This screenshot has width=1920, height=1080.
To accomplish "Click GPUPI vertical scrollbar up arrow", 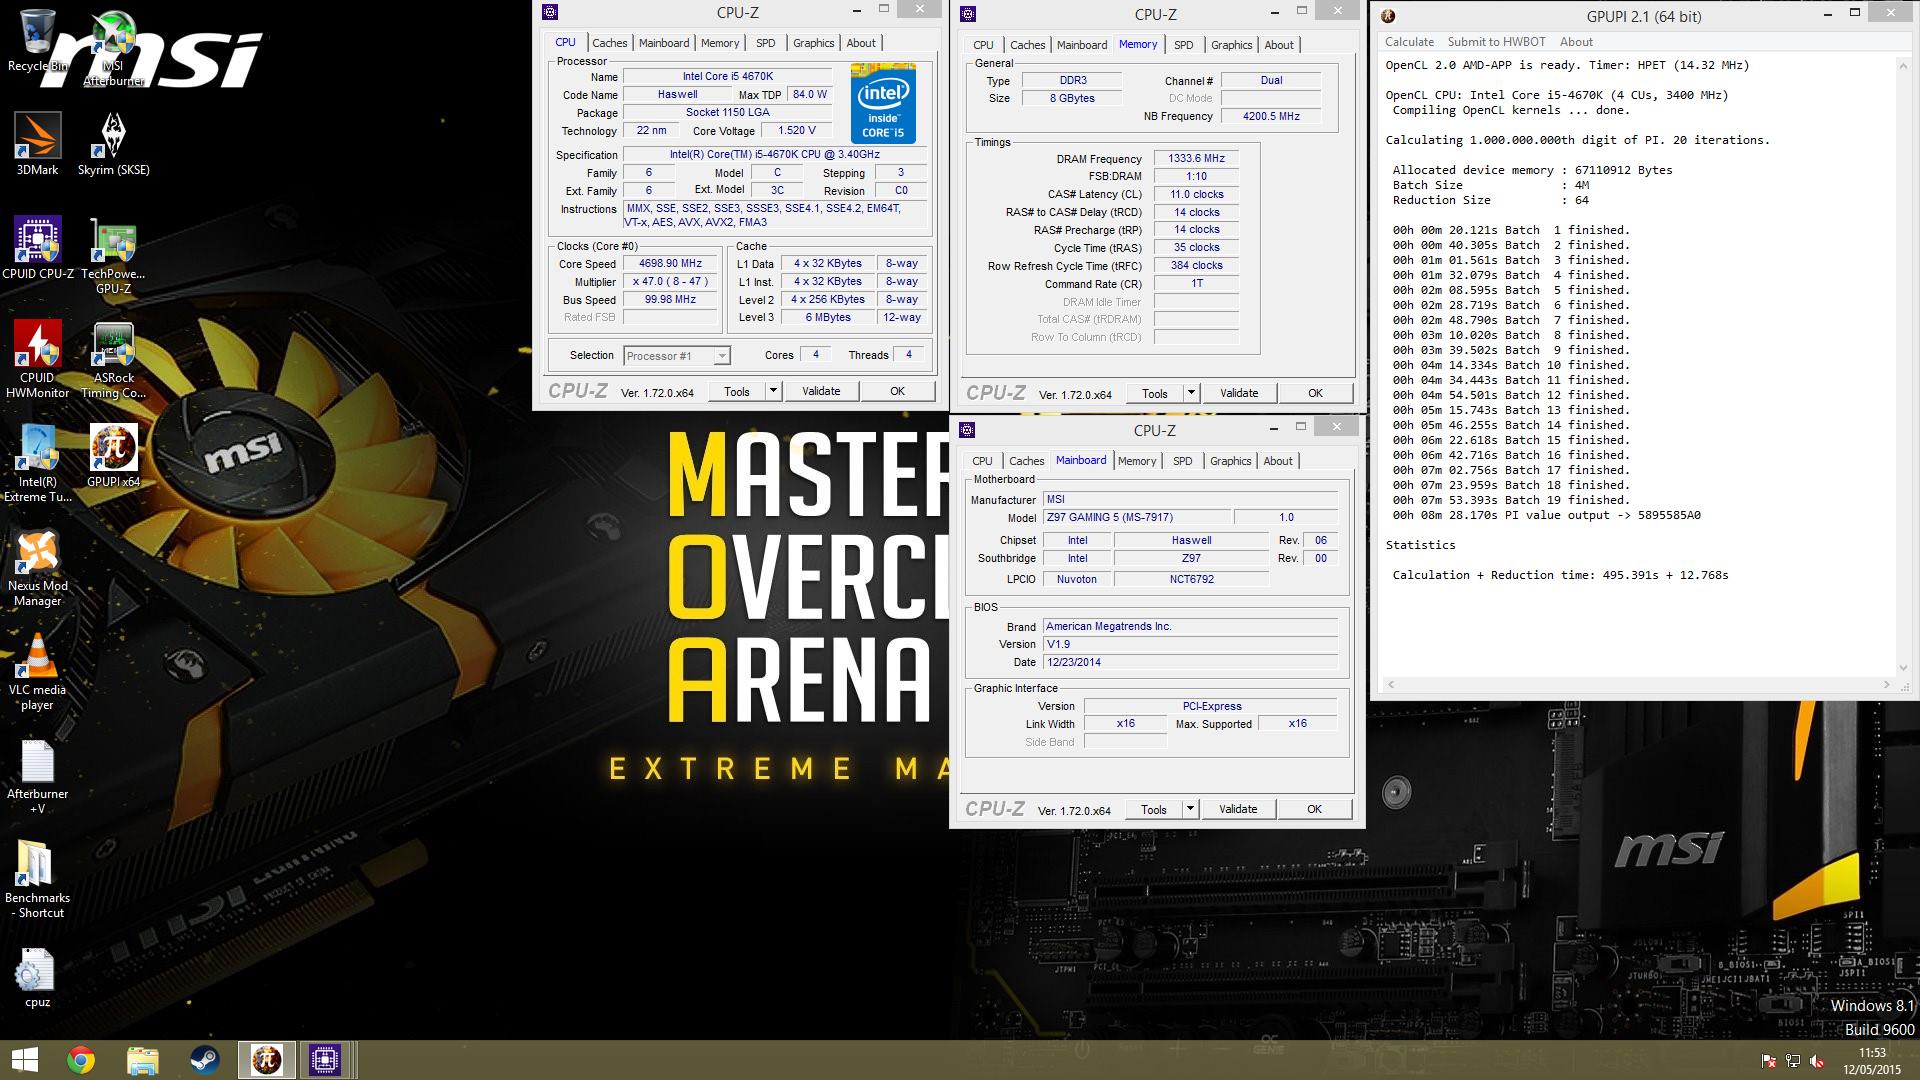I will pos(1902,65).
